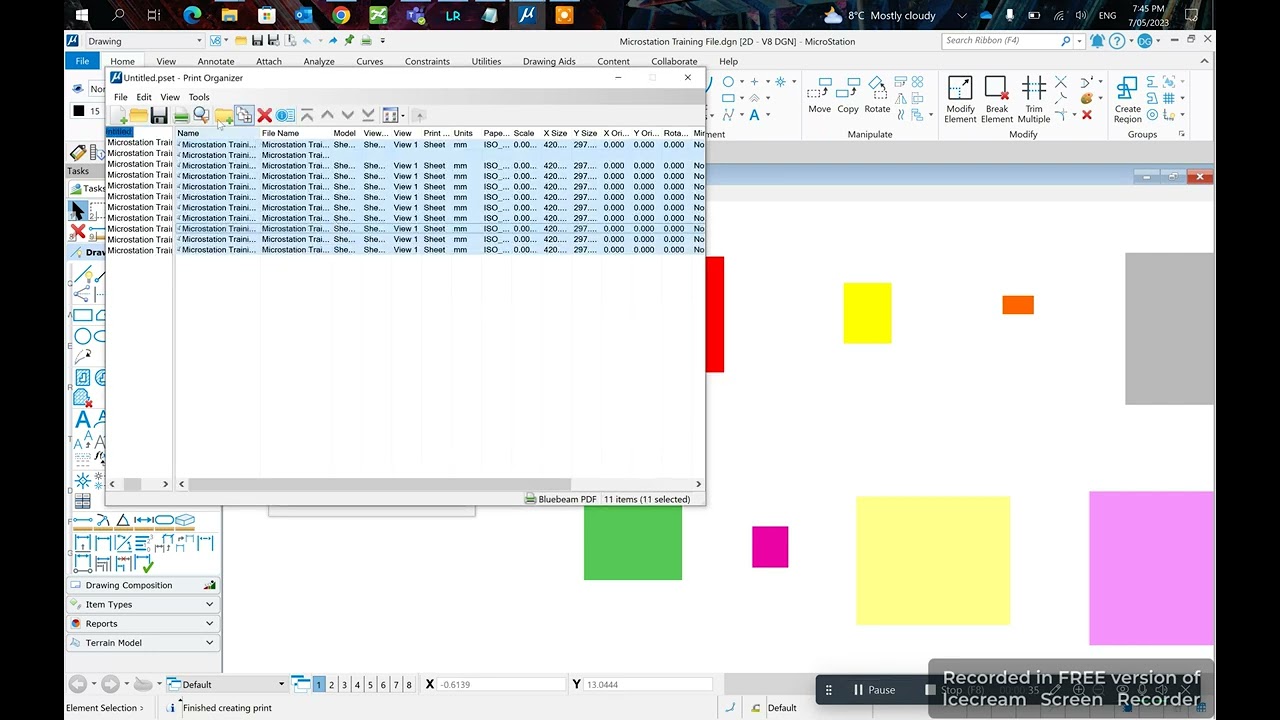Open Print Preview magnifier icon in Print Organizer
The width and height of the screenshot is (1280, 720).
[x=201, y=116]
